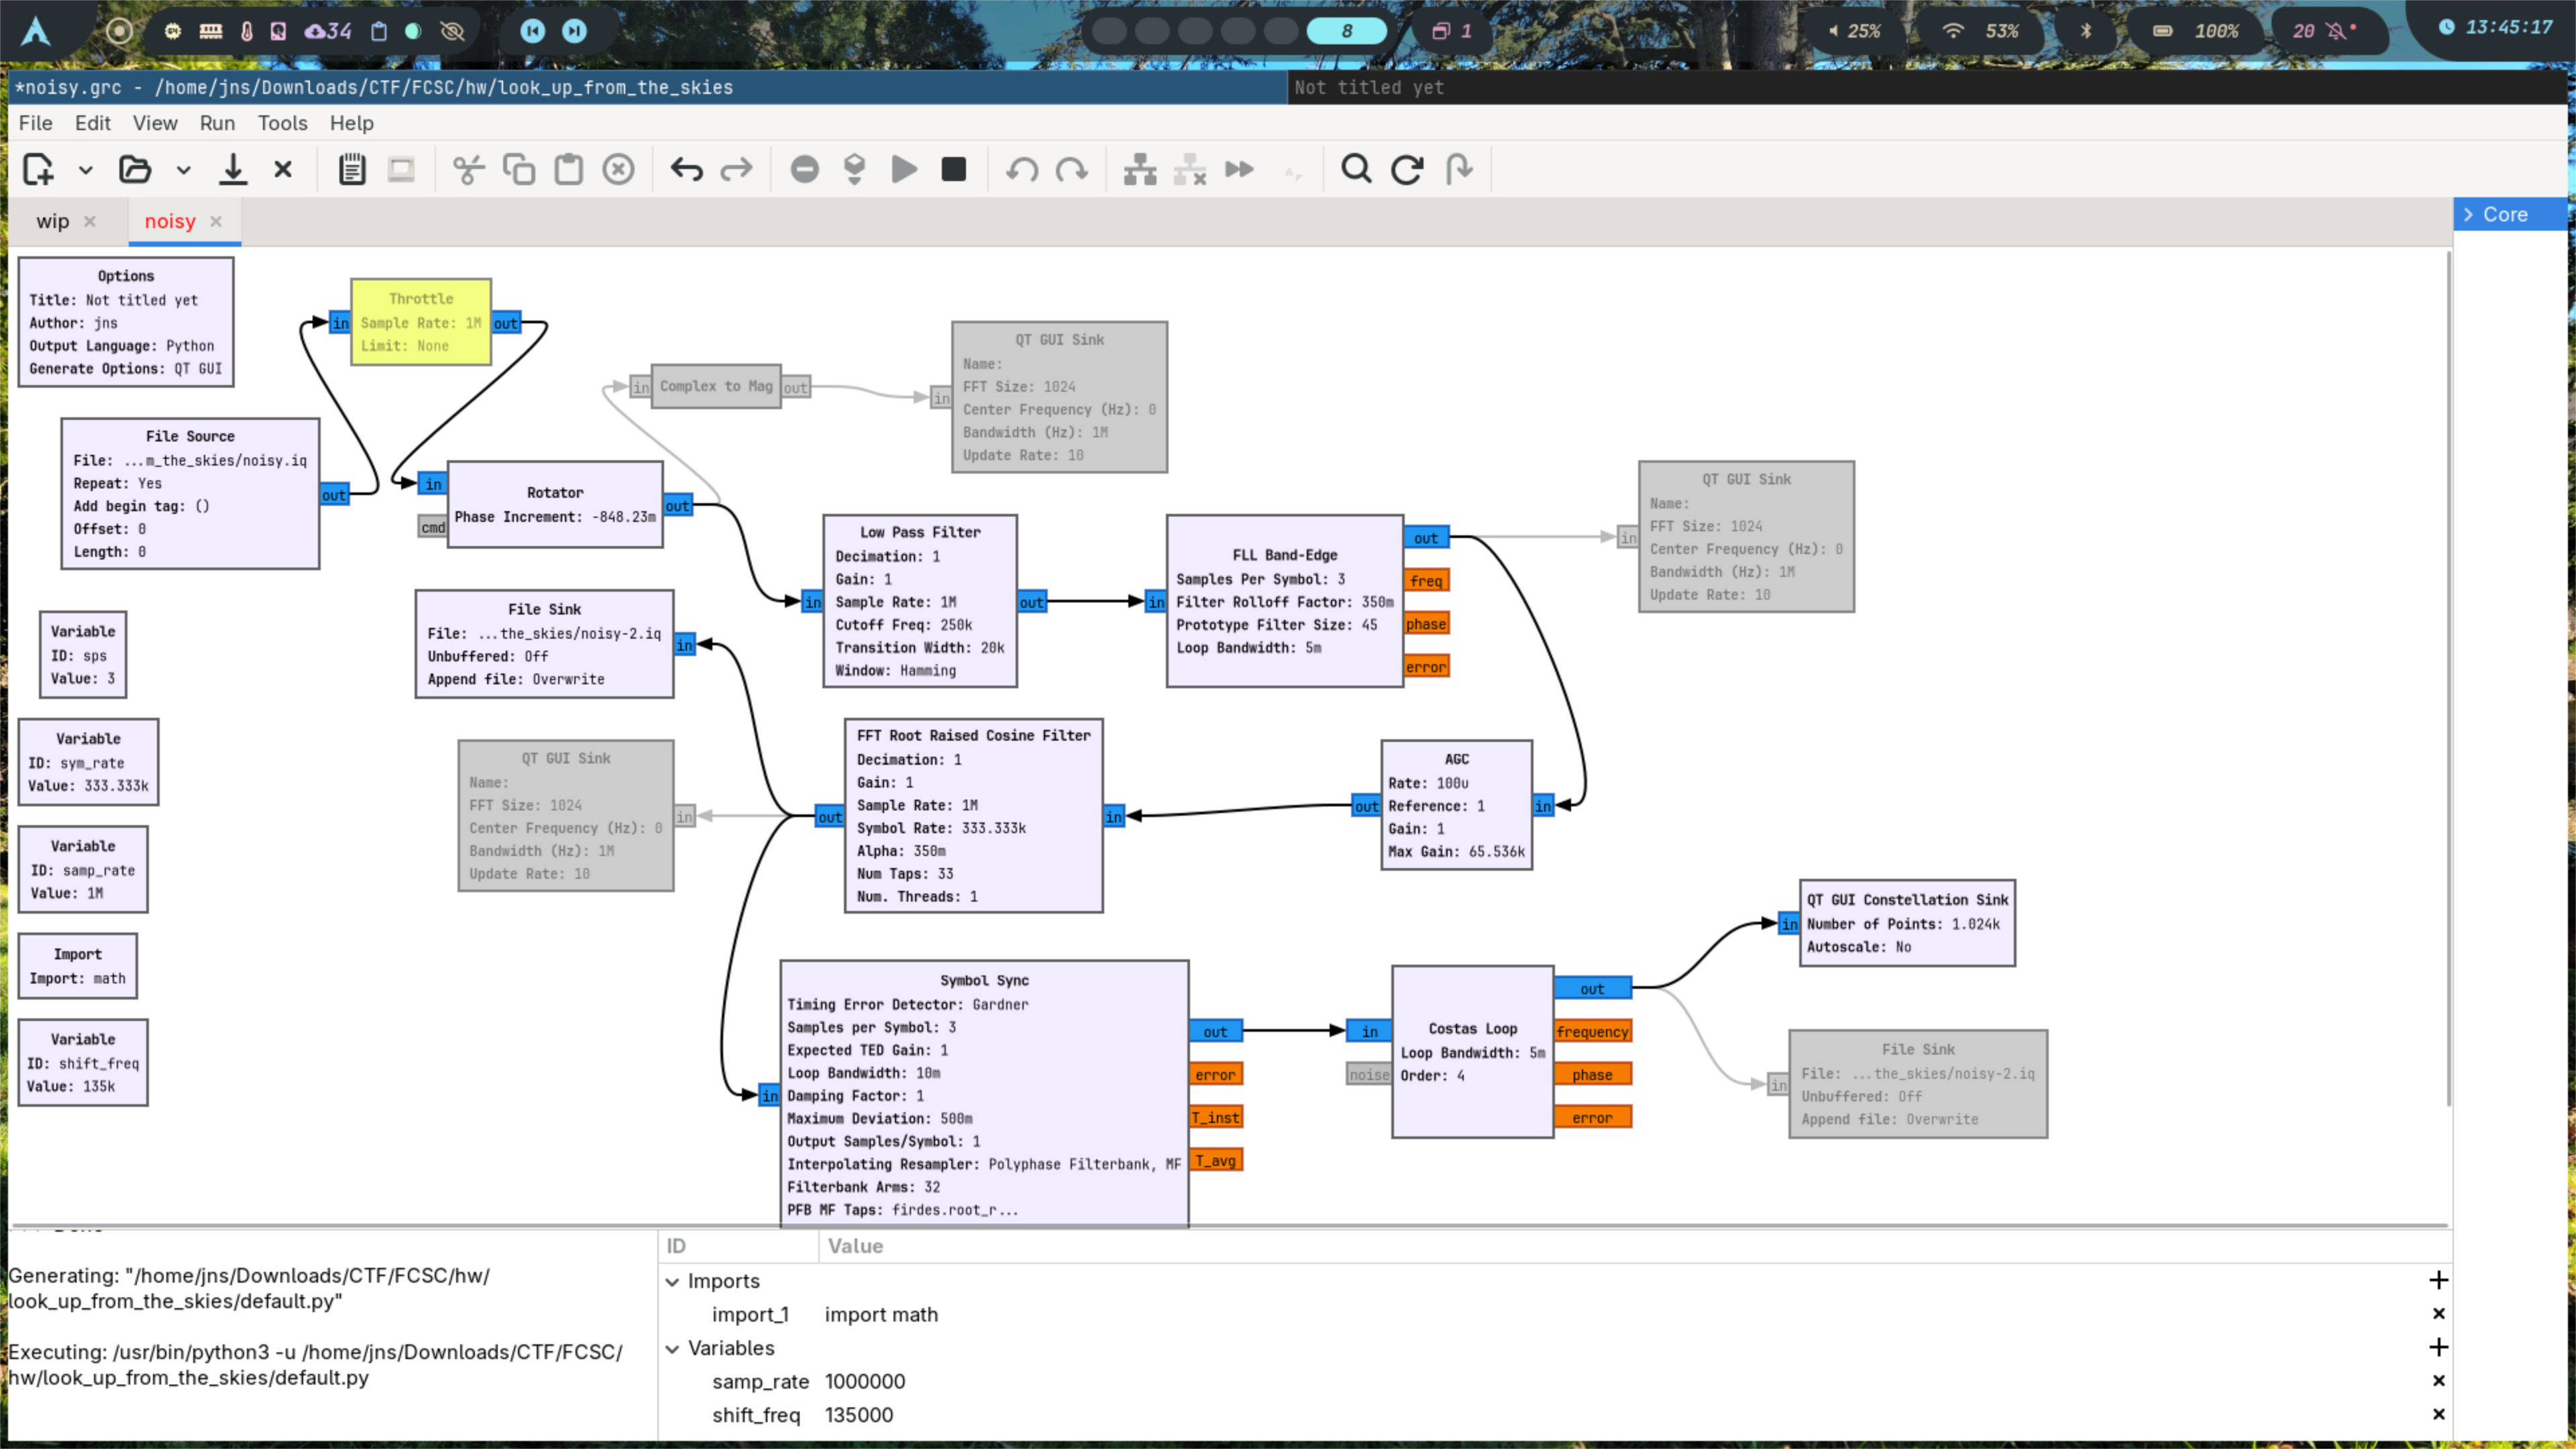Remove the shift_freq variable with its X
The height and width of the screenshot is (1449, 2576).
2438,1414
